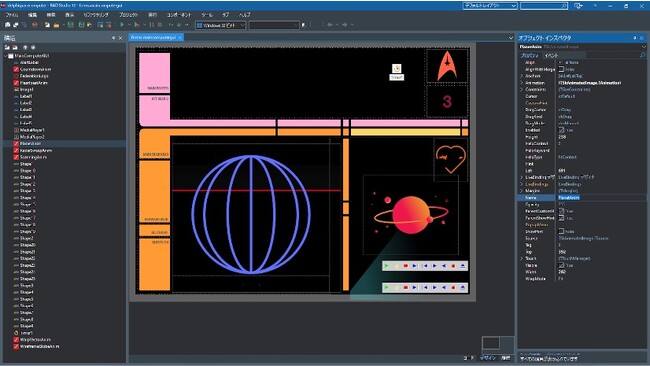
Task: Pin the Structure panel with its pushpin icon
Action: pyautogui.click(x=113, y=38)
